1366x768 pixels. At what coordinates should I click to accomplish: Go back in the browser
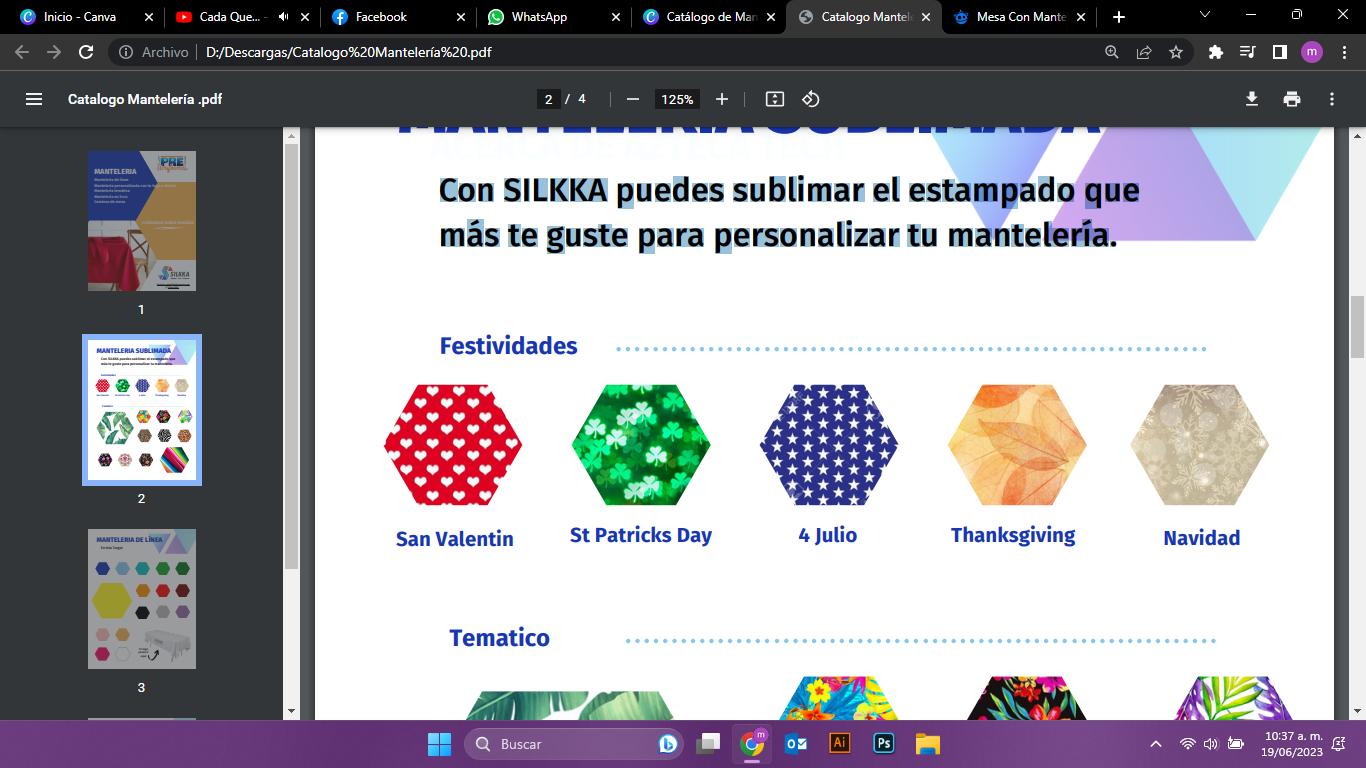click(22, 52)
